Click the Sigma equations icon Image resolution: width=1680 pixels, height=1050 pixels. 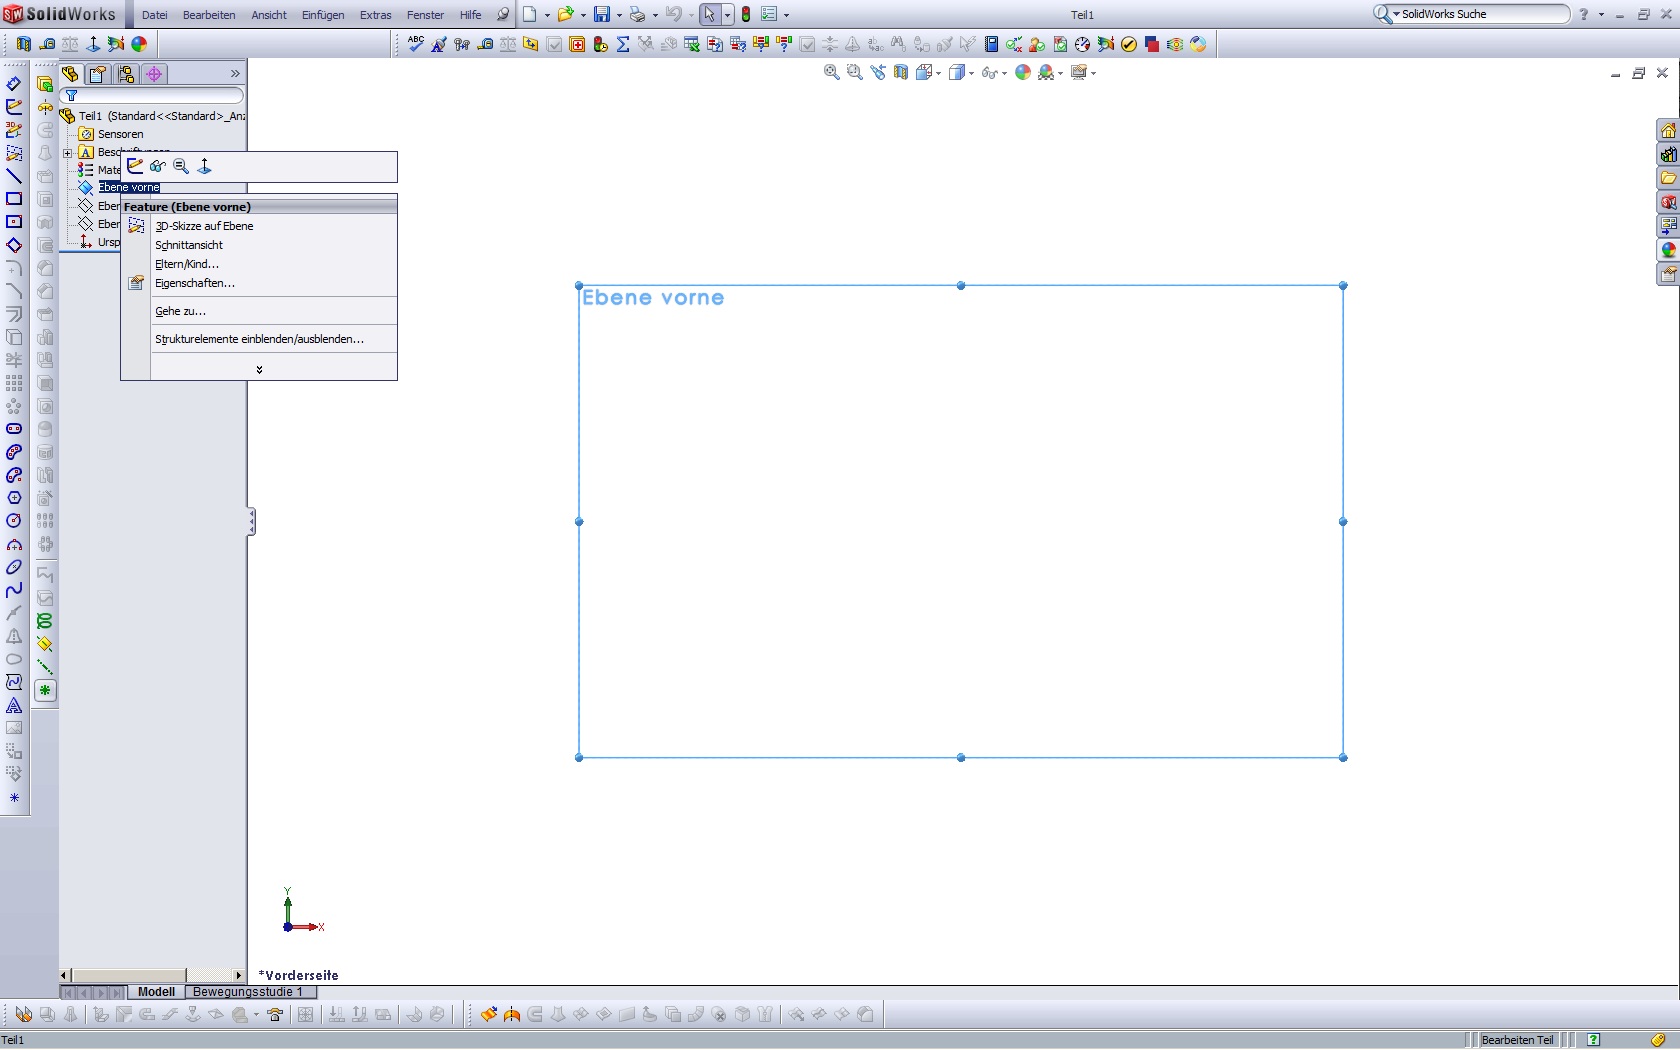point(623,44)
